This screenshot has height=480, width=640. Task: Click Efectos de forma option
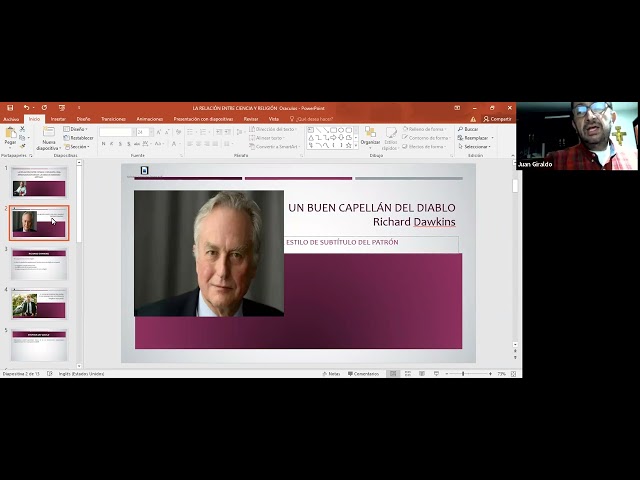coord(424,147)
